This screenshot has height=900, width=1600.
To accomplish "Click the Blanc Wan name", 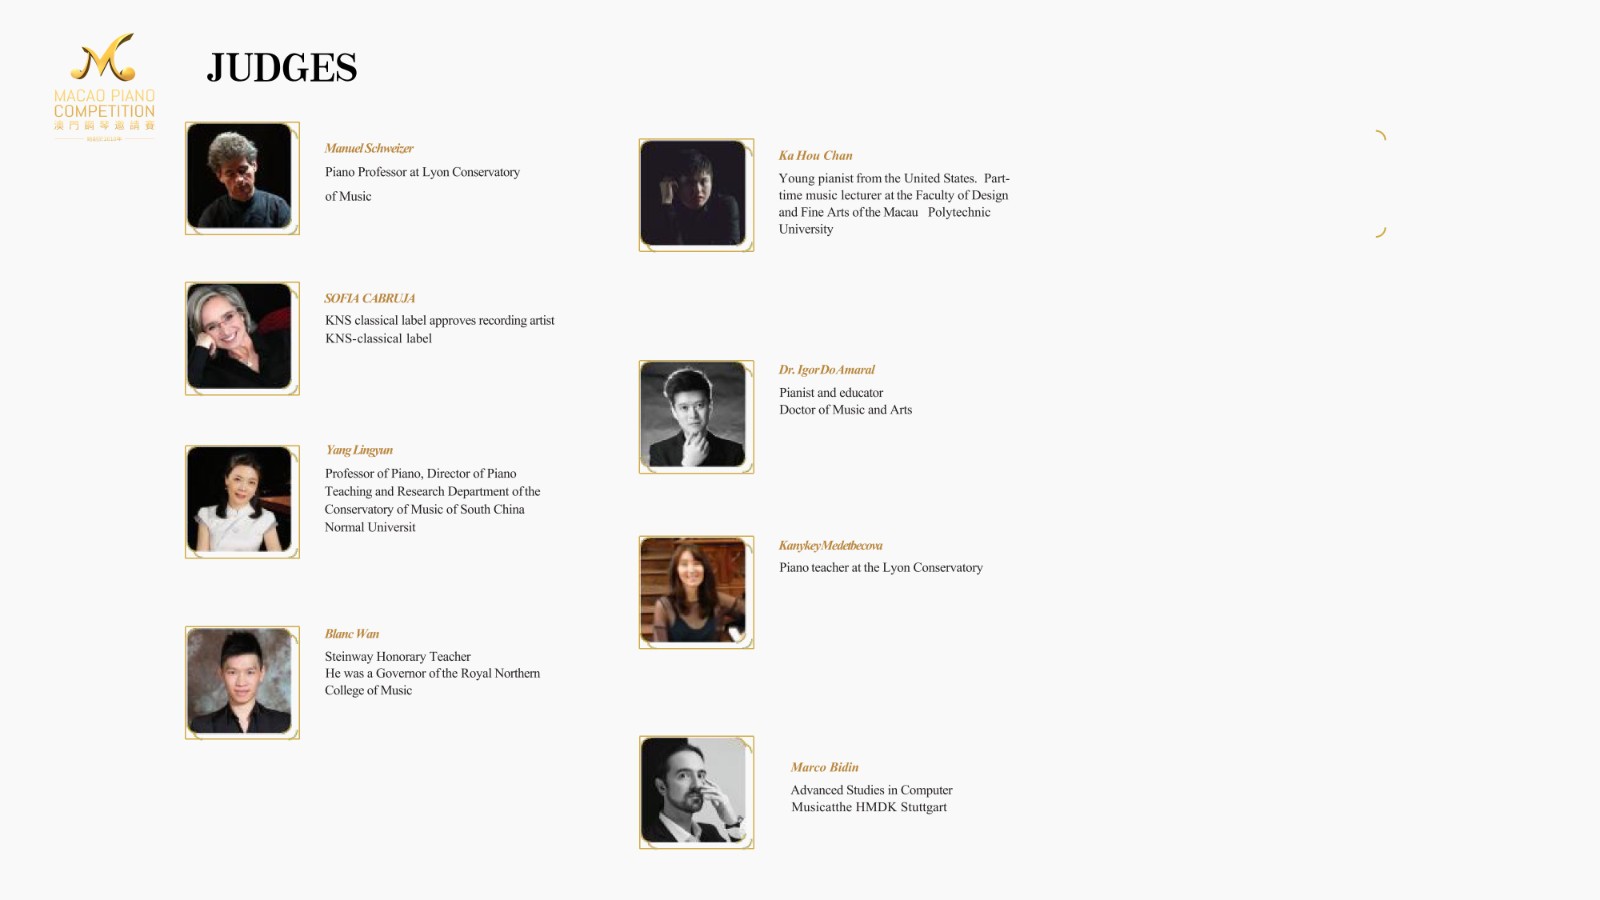I will click(352, 634).
